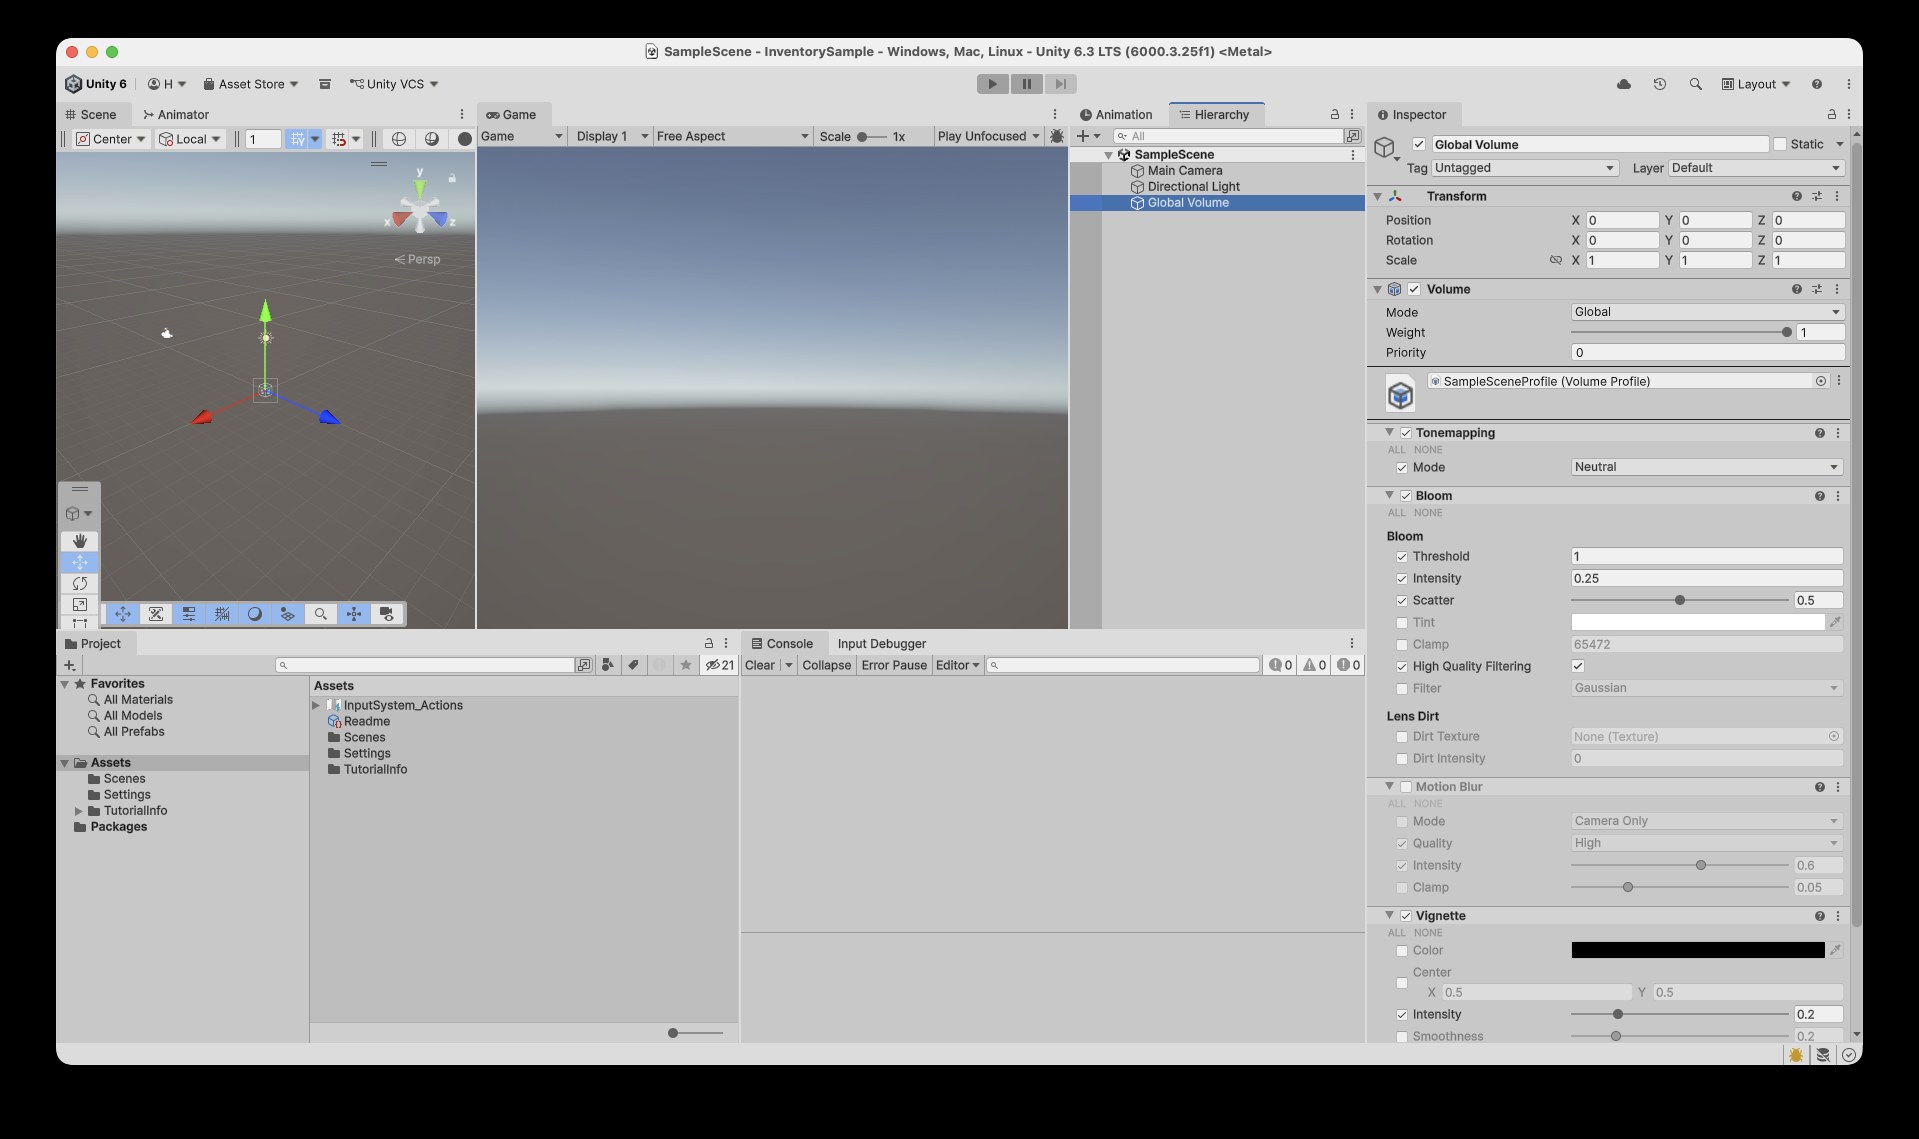Select the Move tool in Scene
The width and height of the screenshot is (1919, 1139).
click(x=80, y=562)
